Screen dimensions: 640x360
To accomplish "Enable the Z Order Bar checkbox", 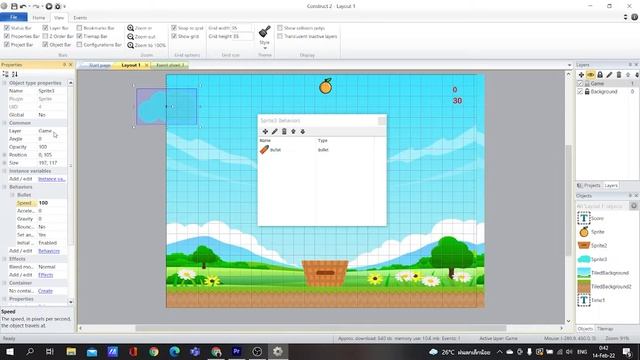I will pos(45,36).
